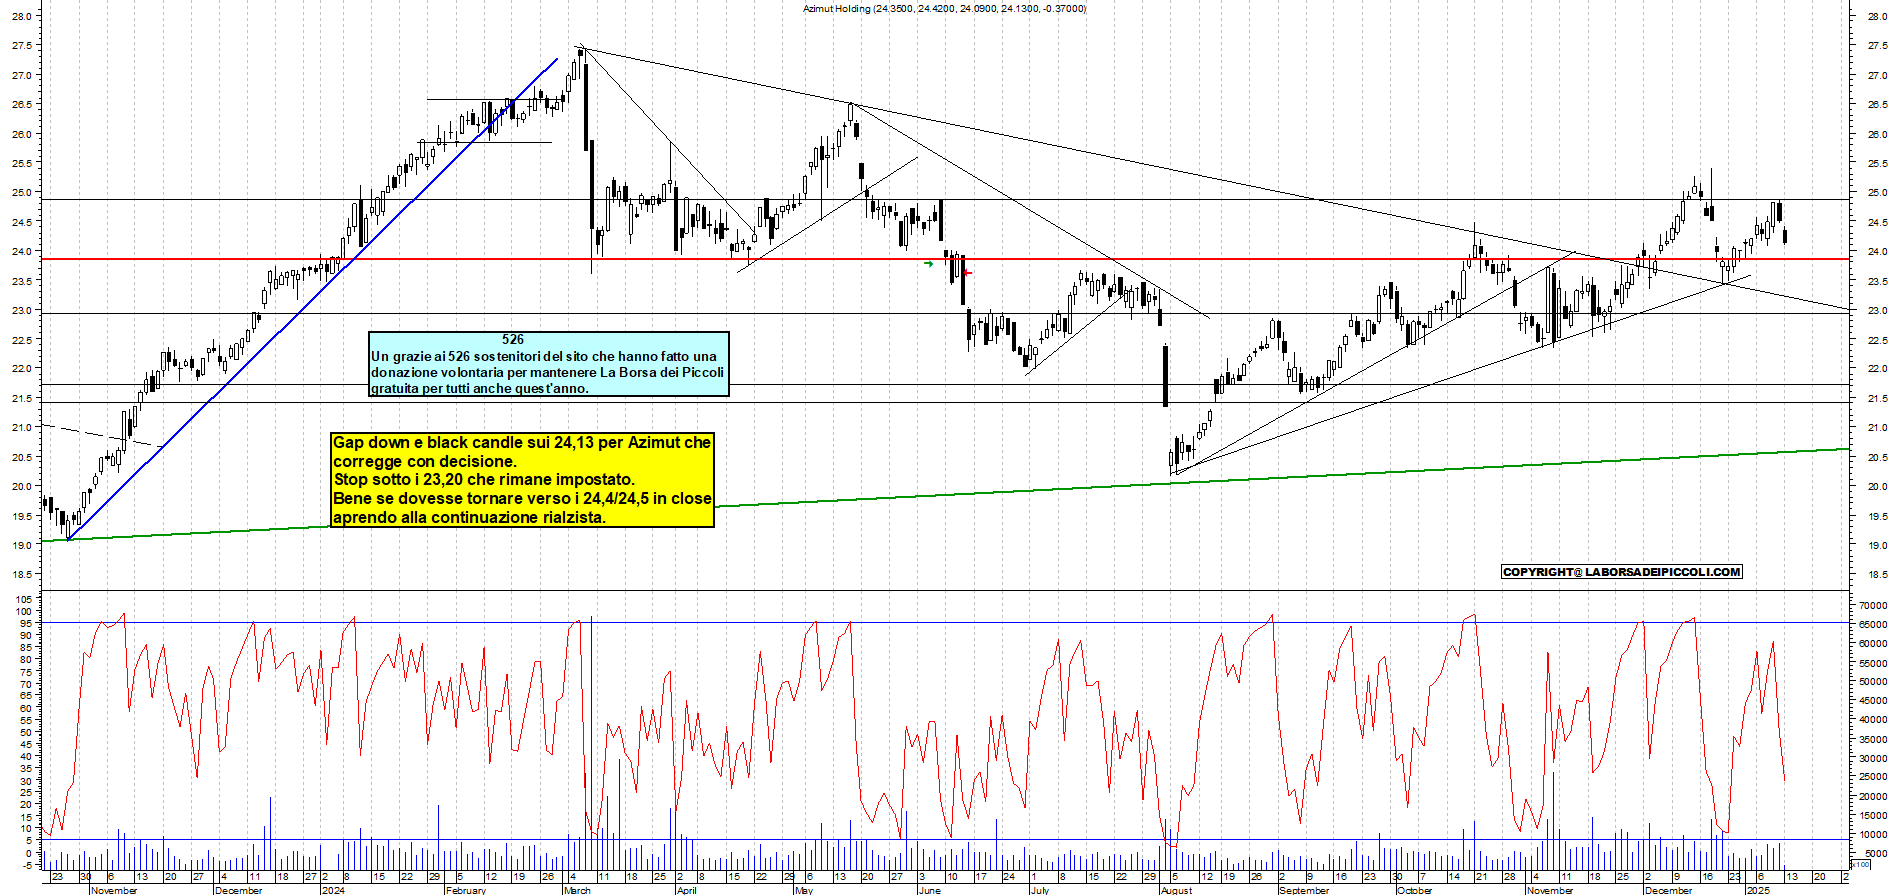Click the '70000' volume scale label

1873,606
